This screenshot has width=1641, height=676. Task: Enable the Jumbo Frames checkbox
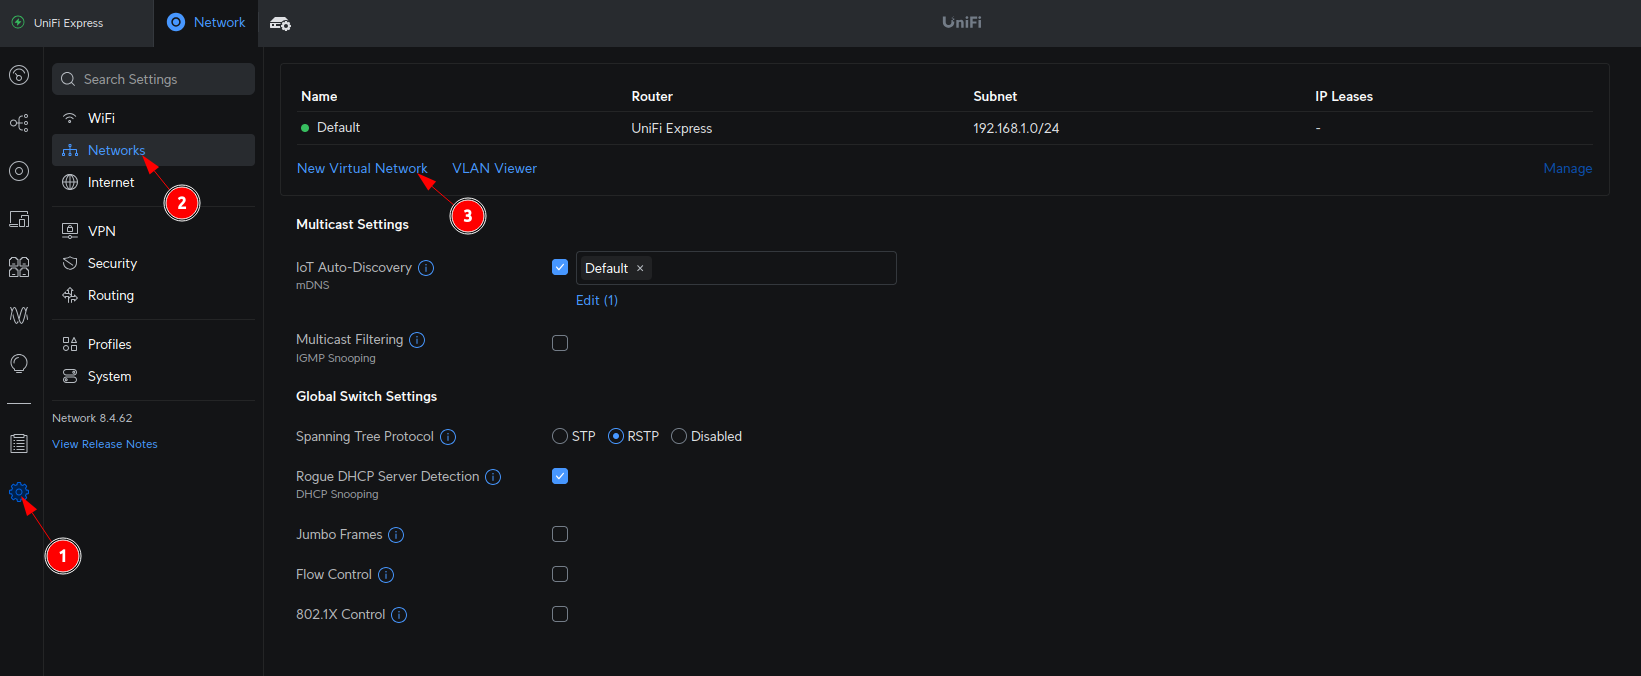560,534
